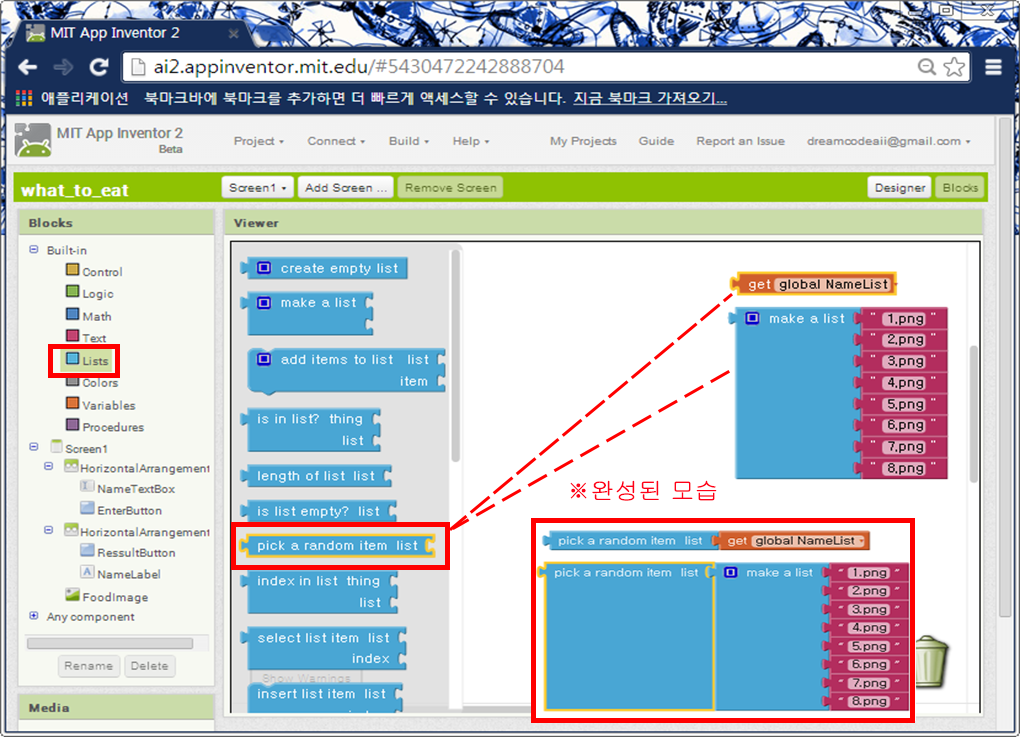Viewport: 1020px width, 737px height.
Task: Select the 'select list item' block
Action: pyautogui.click(x=323, y=647)
